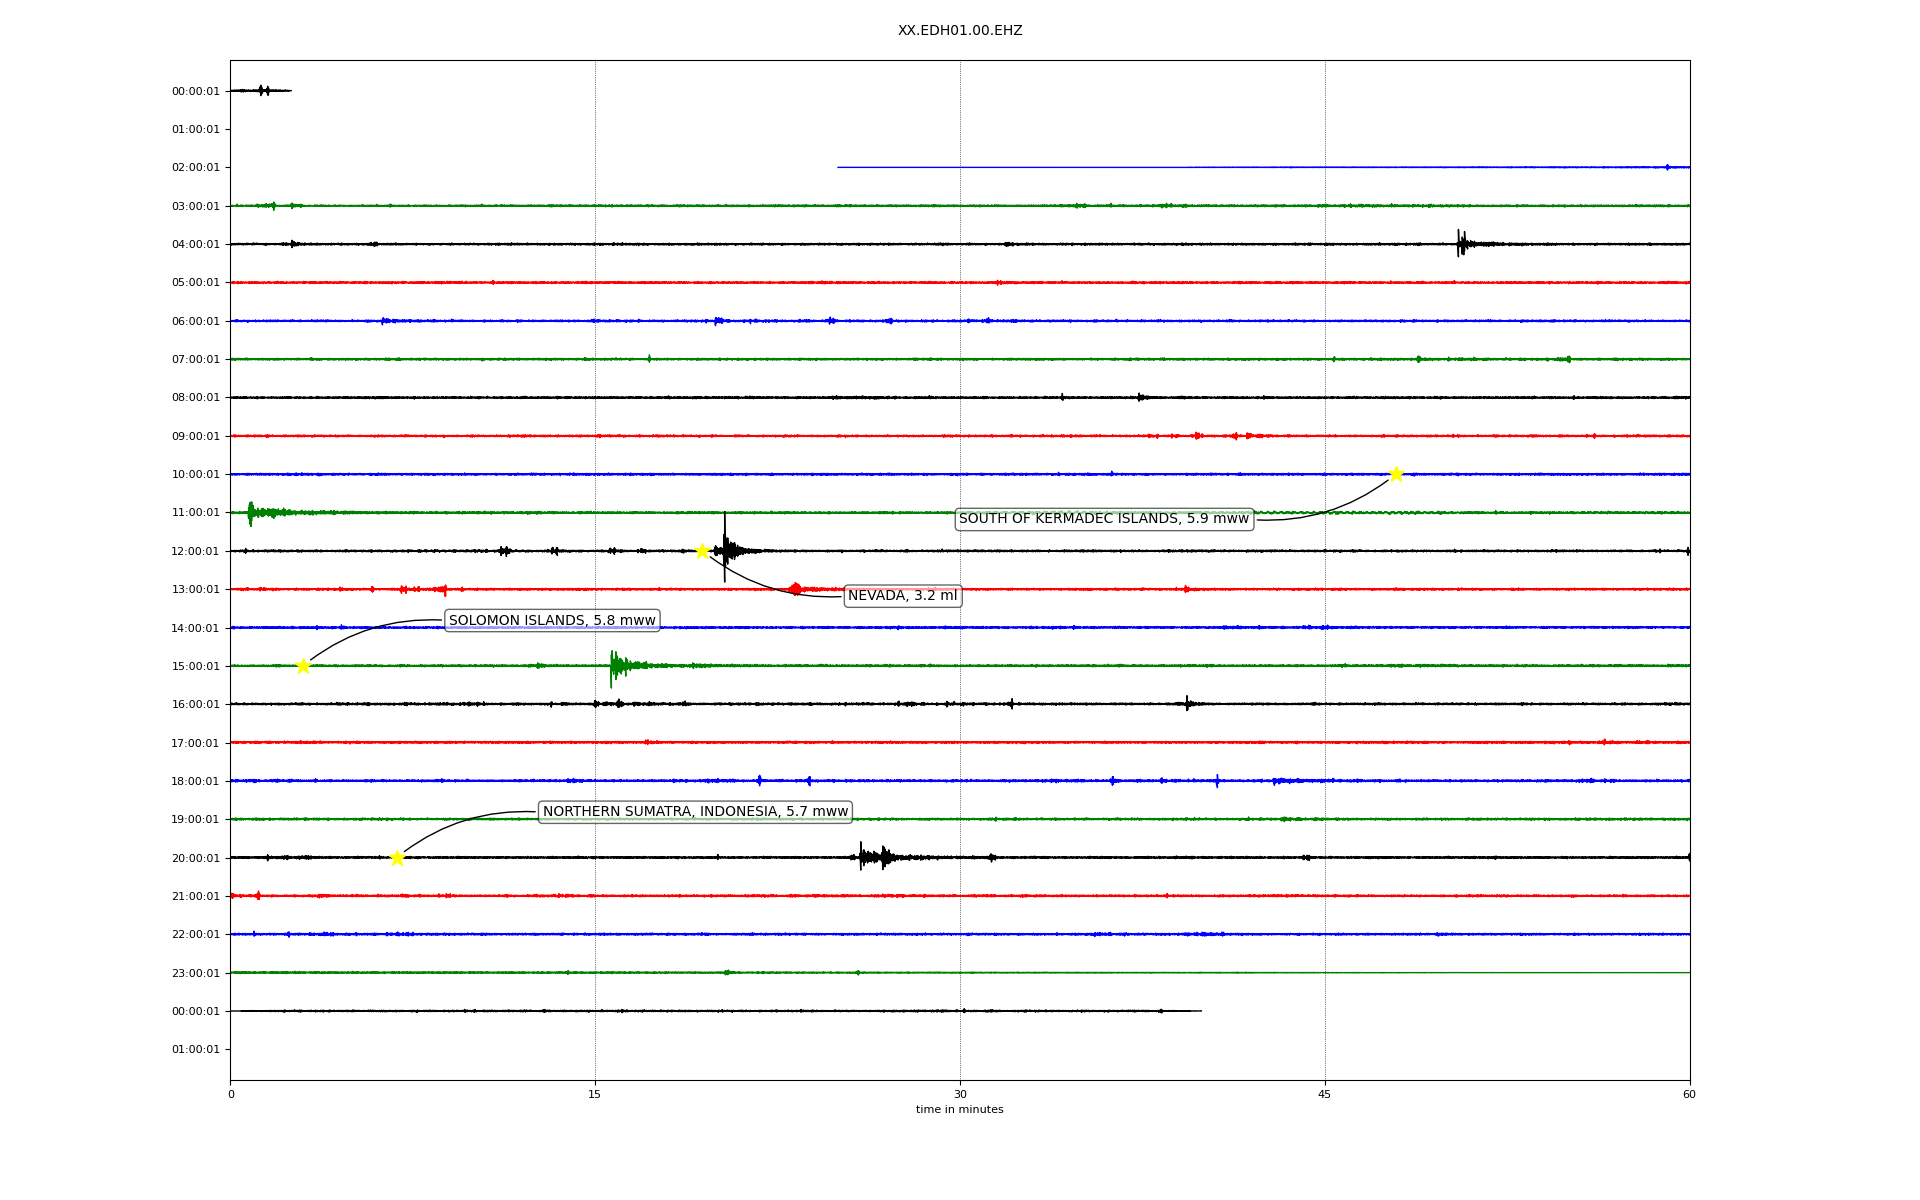This screenshot has height=1200, width=1920.
Task: Click the Northern Sumatra star marker
Action: (397, 858)
